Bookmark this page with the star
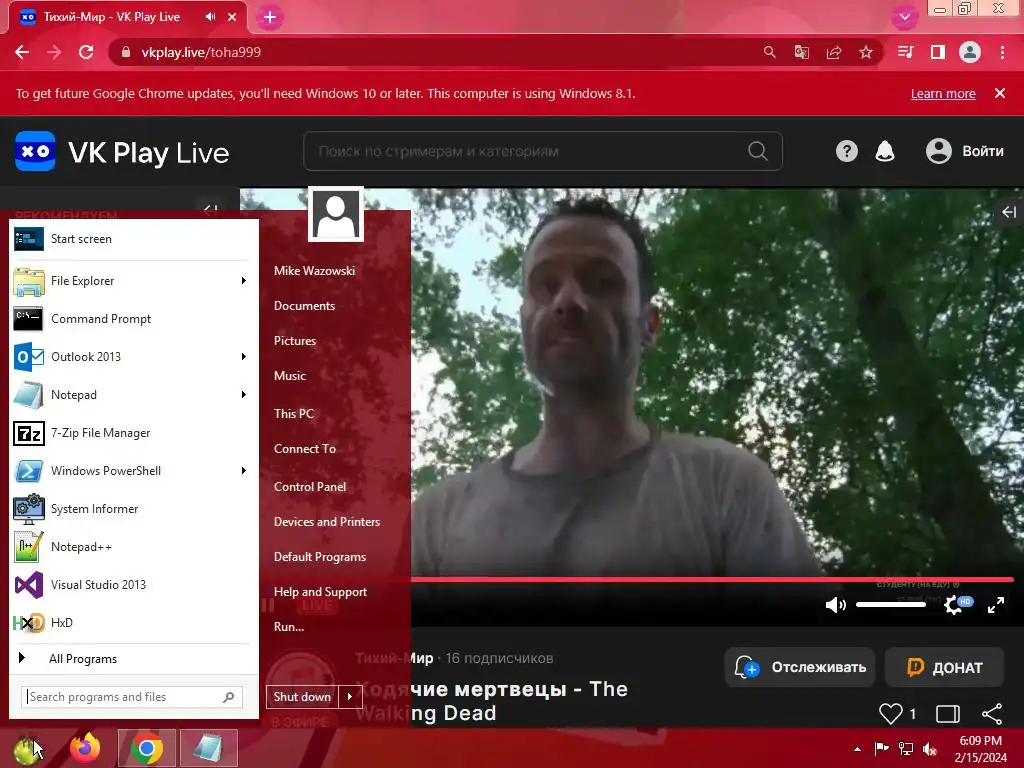Image resolution: width=1024 pixels, height=768 pixels. (x=866, y=52)
